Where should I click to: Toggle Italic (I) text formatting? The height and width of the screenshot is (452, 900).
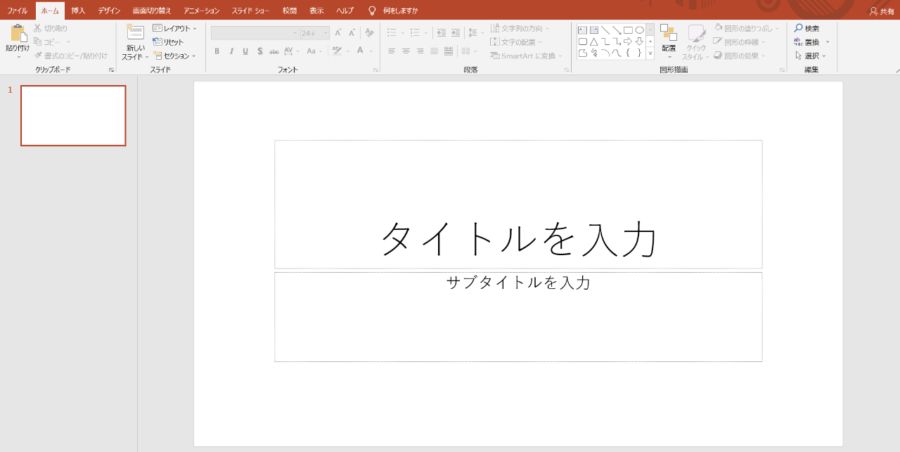(231, 51)
